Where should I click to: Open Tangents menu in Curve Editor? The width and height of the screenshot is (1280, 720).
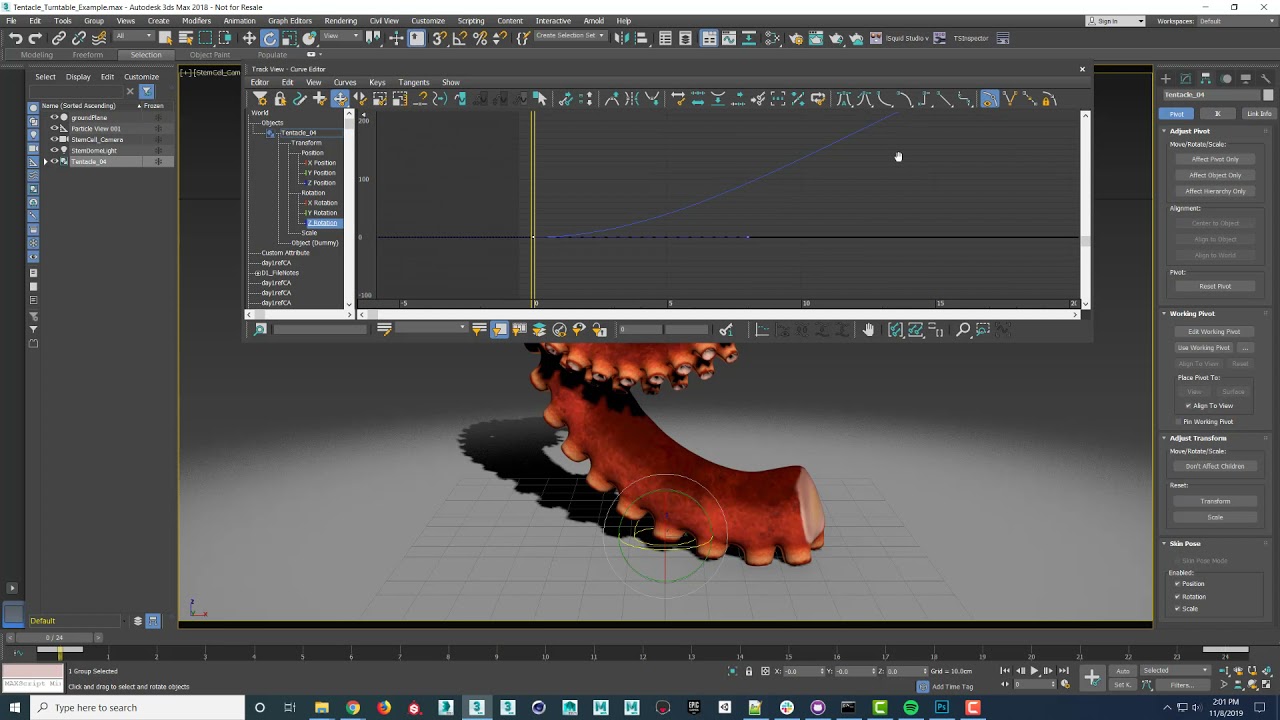pos(413,82)
